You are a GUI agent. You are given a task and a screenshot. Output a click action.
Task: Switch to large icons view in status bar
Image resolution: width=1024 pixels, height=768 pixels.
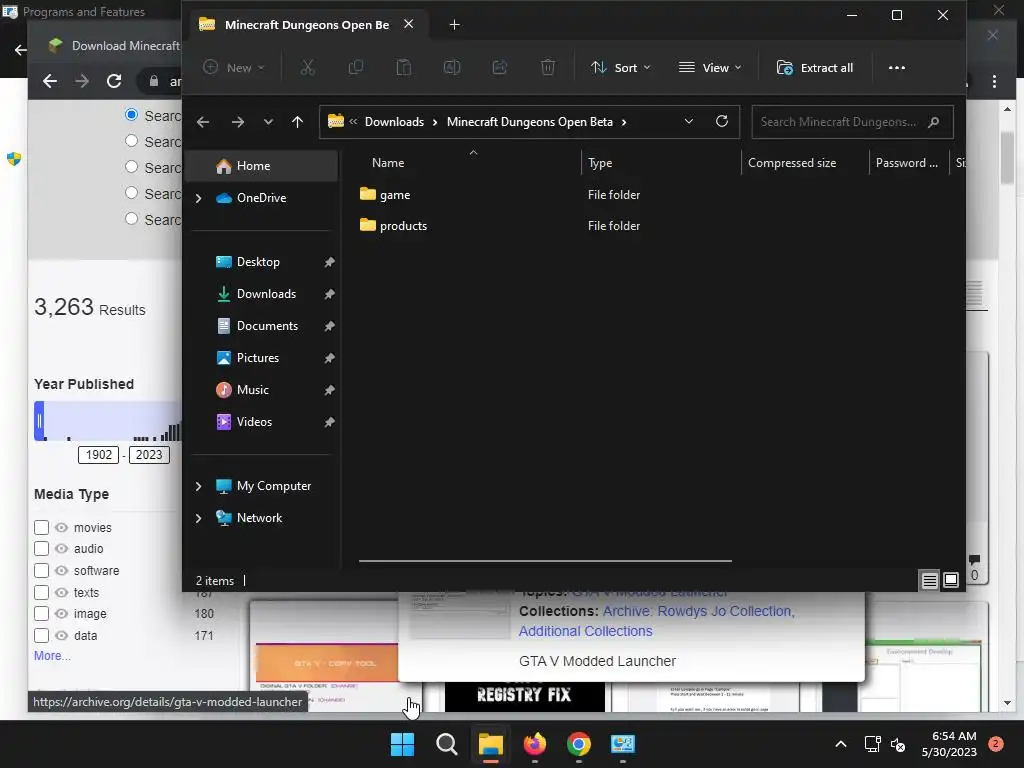(x=951, y=580)
